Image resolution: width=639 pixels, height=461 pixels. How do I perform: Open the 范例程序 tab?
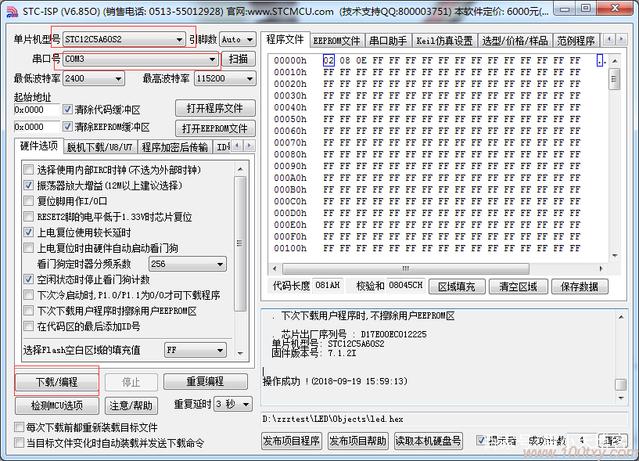[x=576, y=41]
